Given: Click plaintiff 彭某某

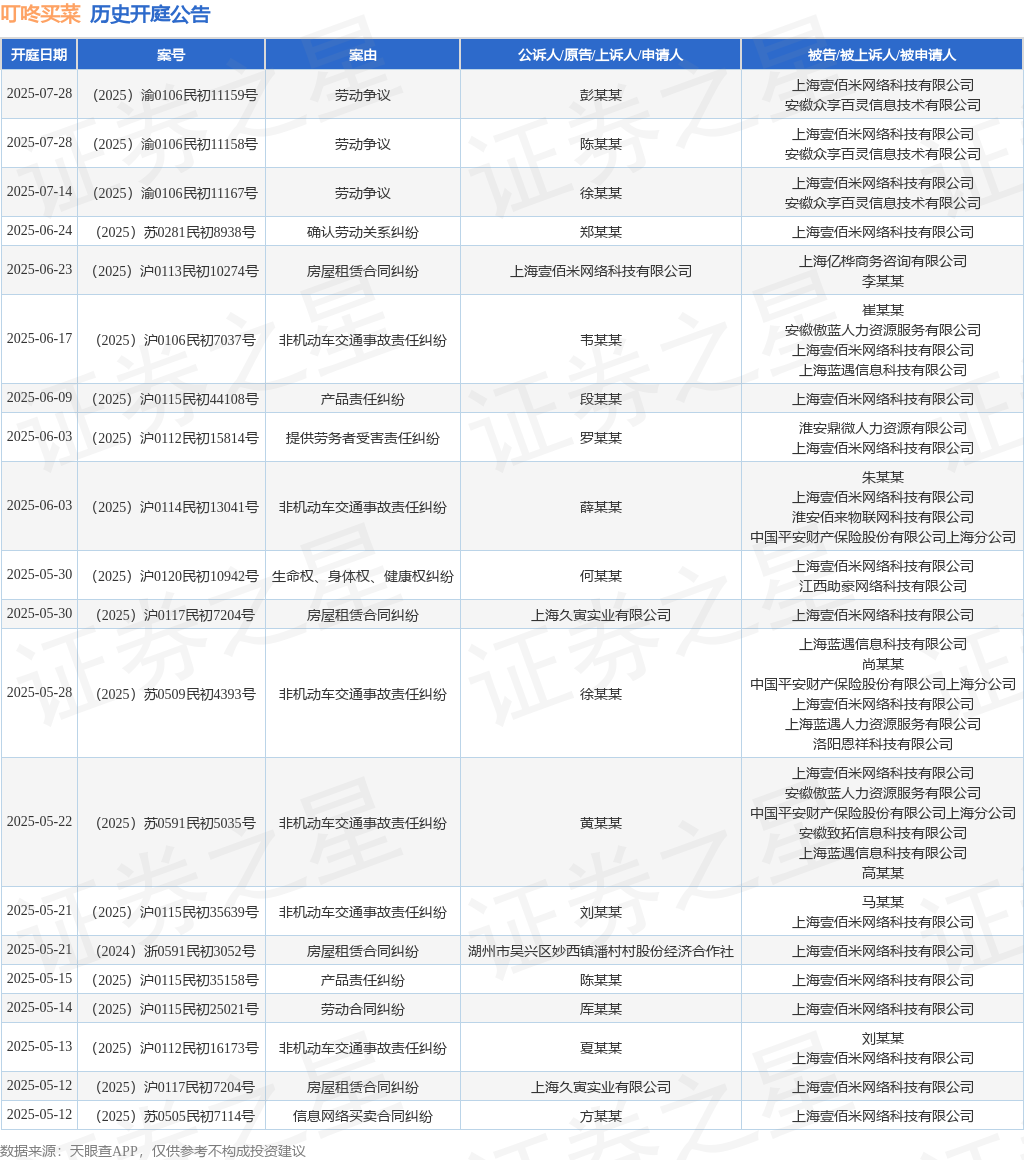Looking at the screenshot, I should [x=600, y=95].
